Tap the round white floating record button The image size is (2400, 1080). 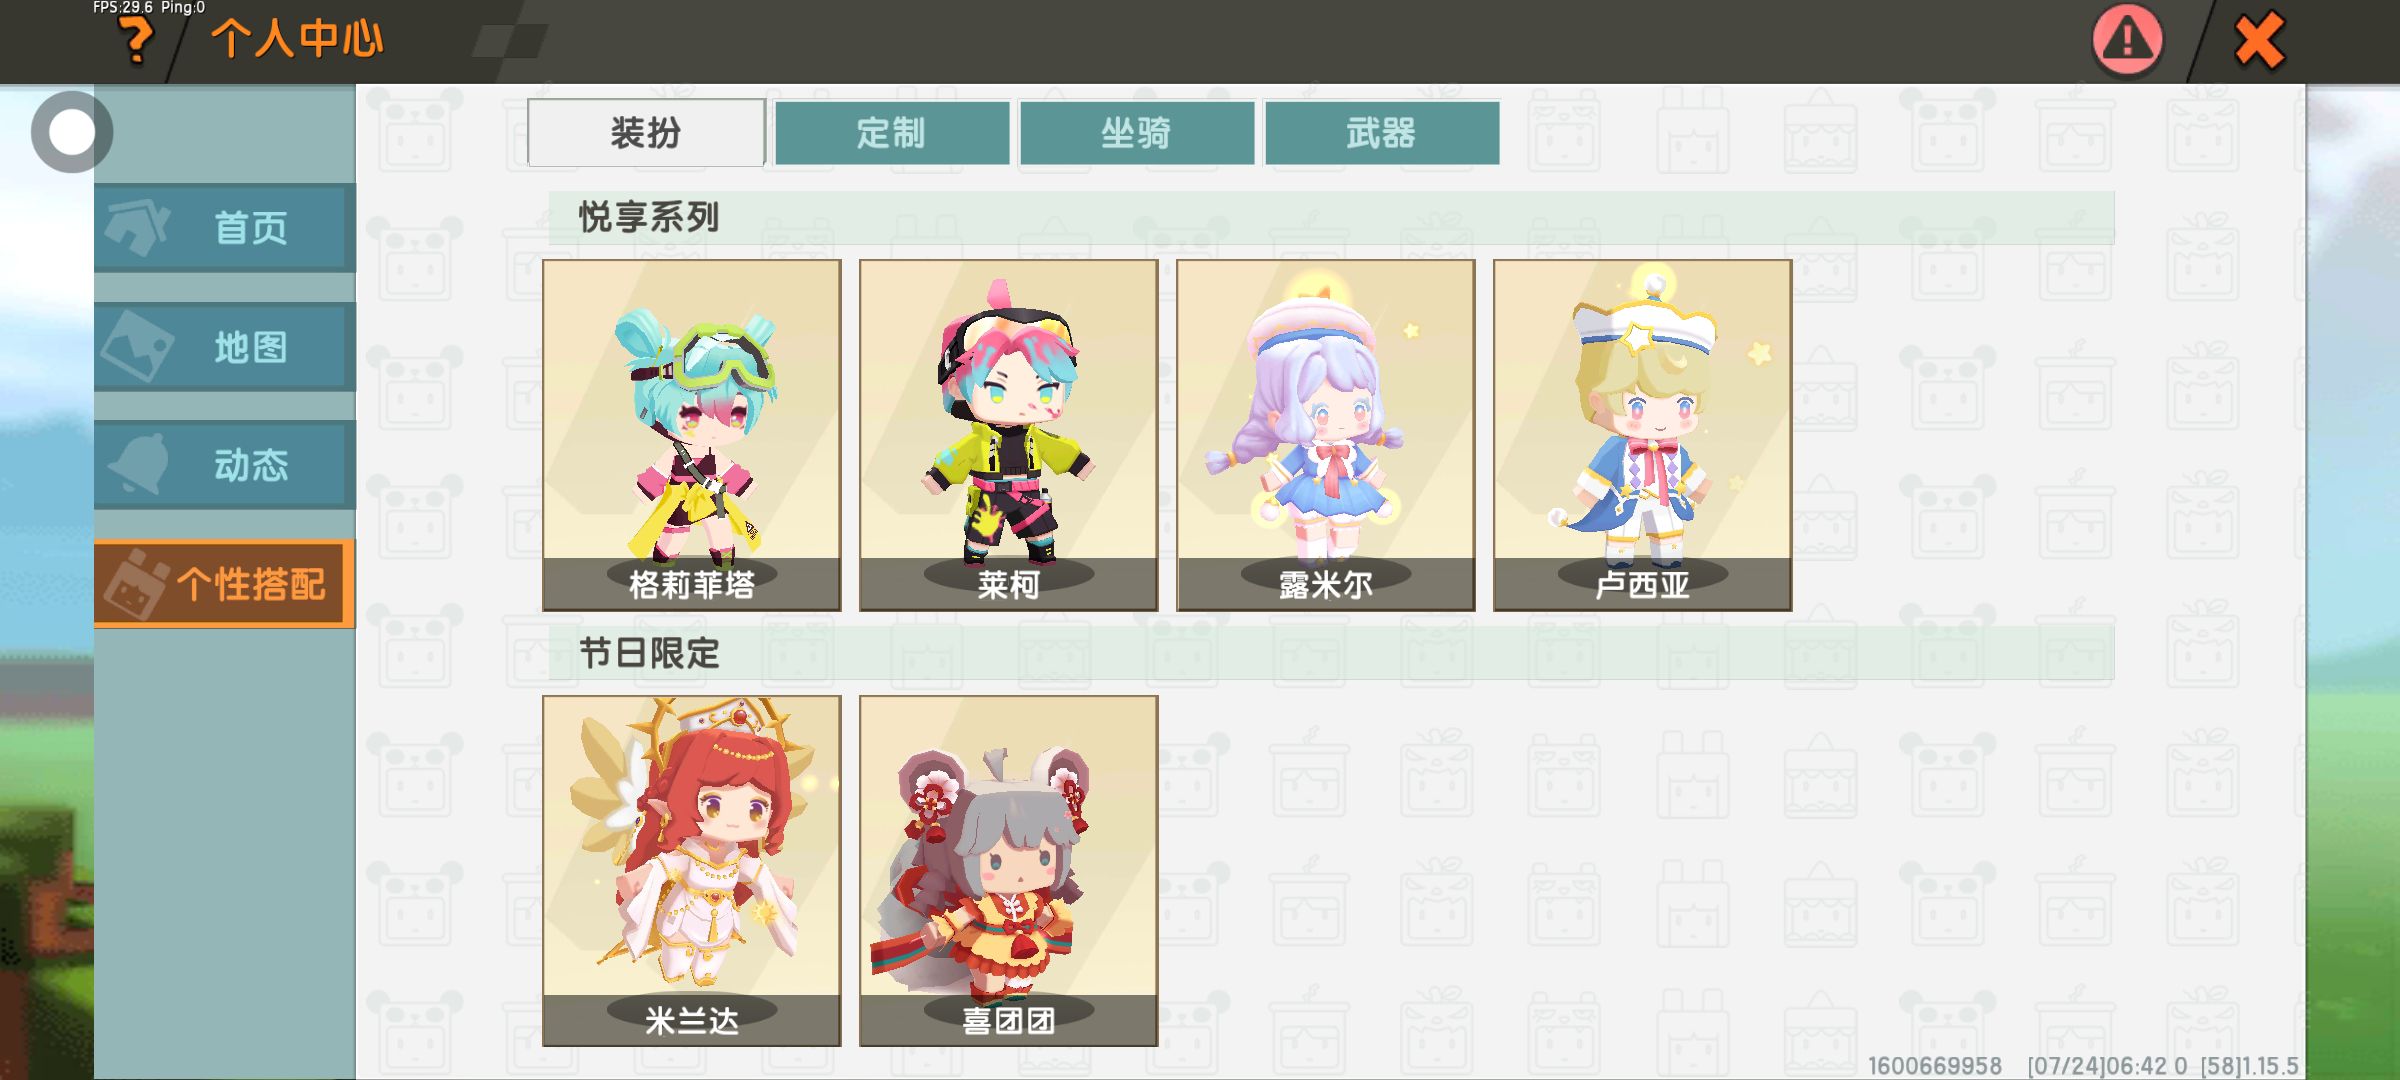[x=71, y=132]
